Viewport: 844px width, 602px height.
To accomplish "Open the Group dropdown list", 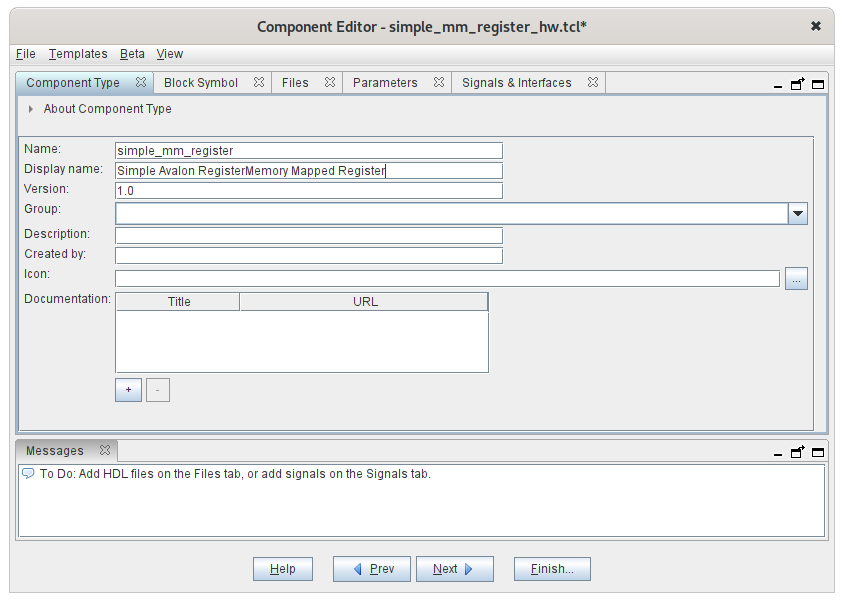I will (x=797, y=213).
